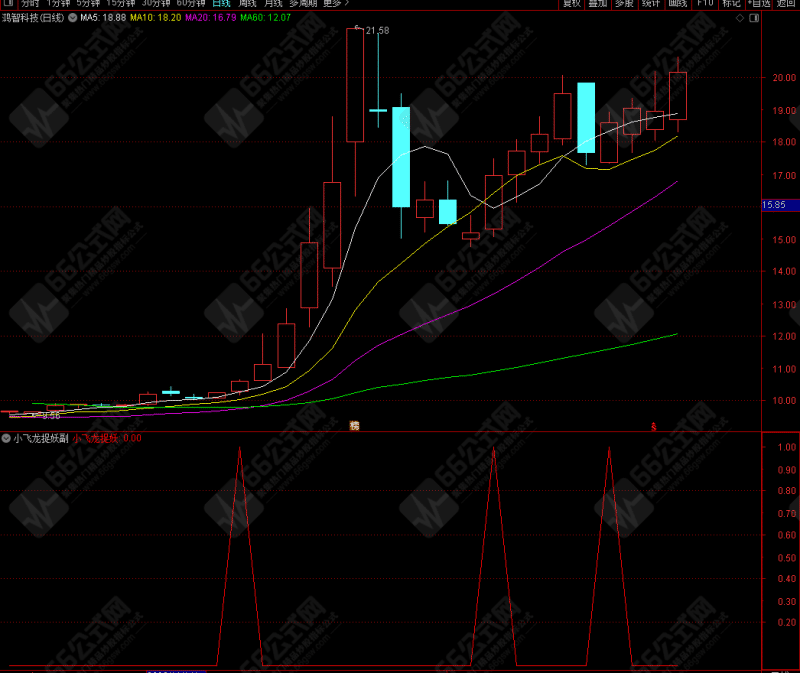
Task: Click the red S marker near chart bottom
Action: pyautogui.click(x=654, y=427)
